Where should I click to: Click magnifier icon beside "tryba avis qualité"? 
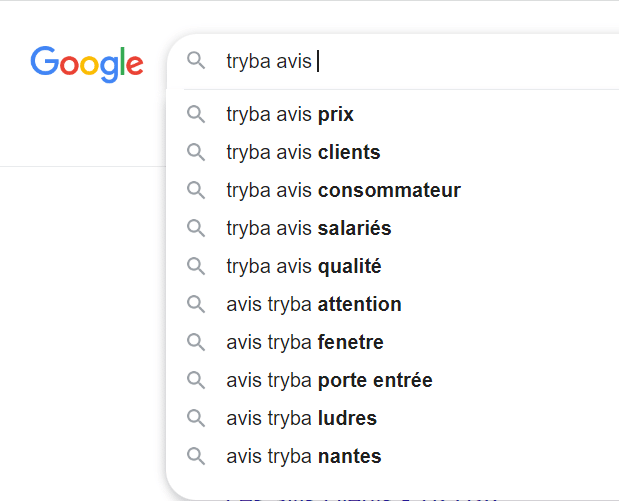click(196, 266)
